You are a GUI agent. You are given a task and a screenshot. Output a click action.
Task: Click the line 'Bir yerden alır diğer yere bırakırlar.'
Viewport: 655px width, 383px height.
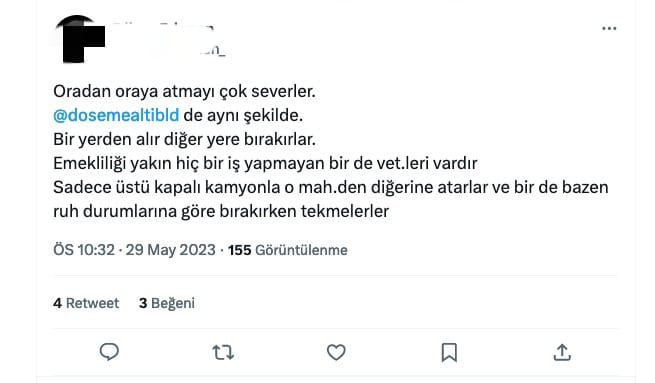(184, 139)
